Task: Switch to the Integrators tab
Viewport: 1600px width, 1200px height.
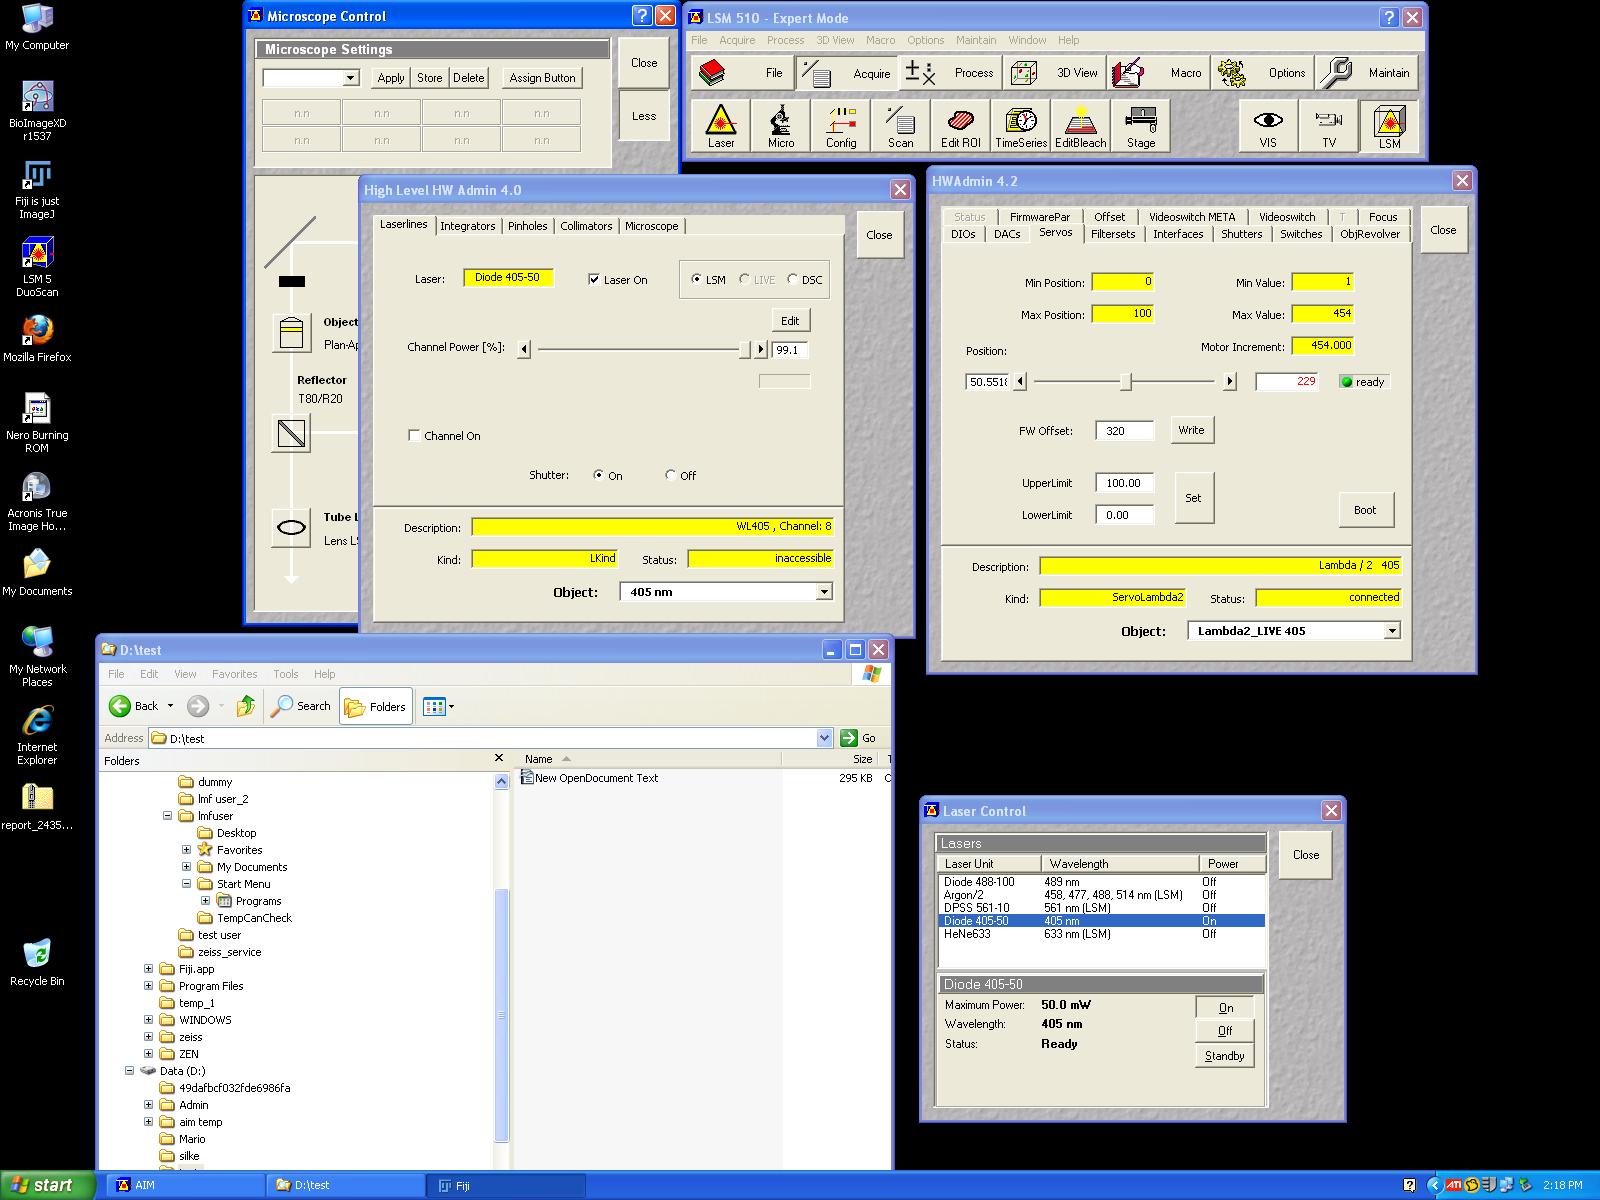Action: (467, 226)
